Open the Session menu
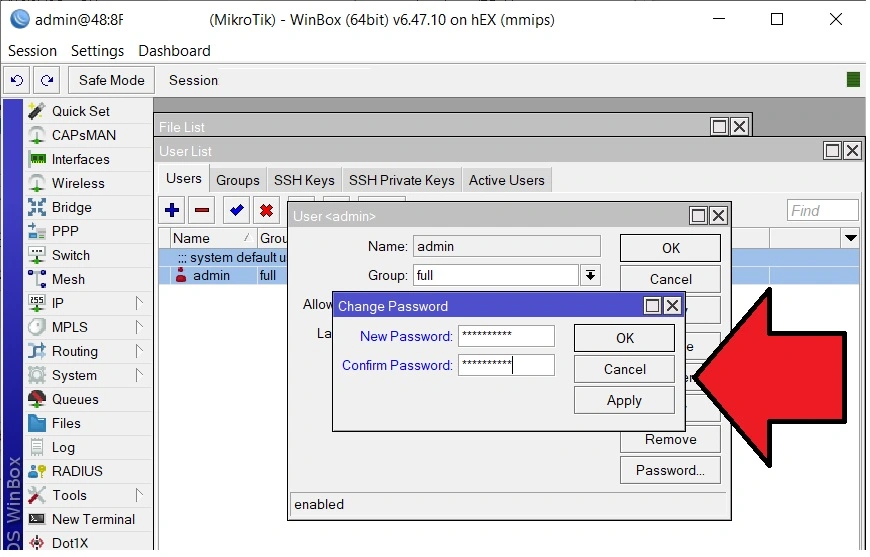The height and width of the screenshot is (557, 870). (32, 51)
